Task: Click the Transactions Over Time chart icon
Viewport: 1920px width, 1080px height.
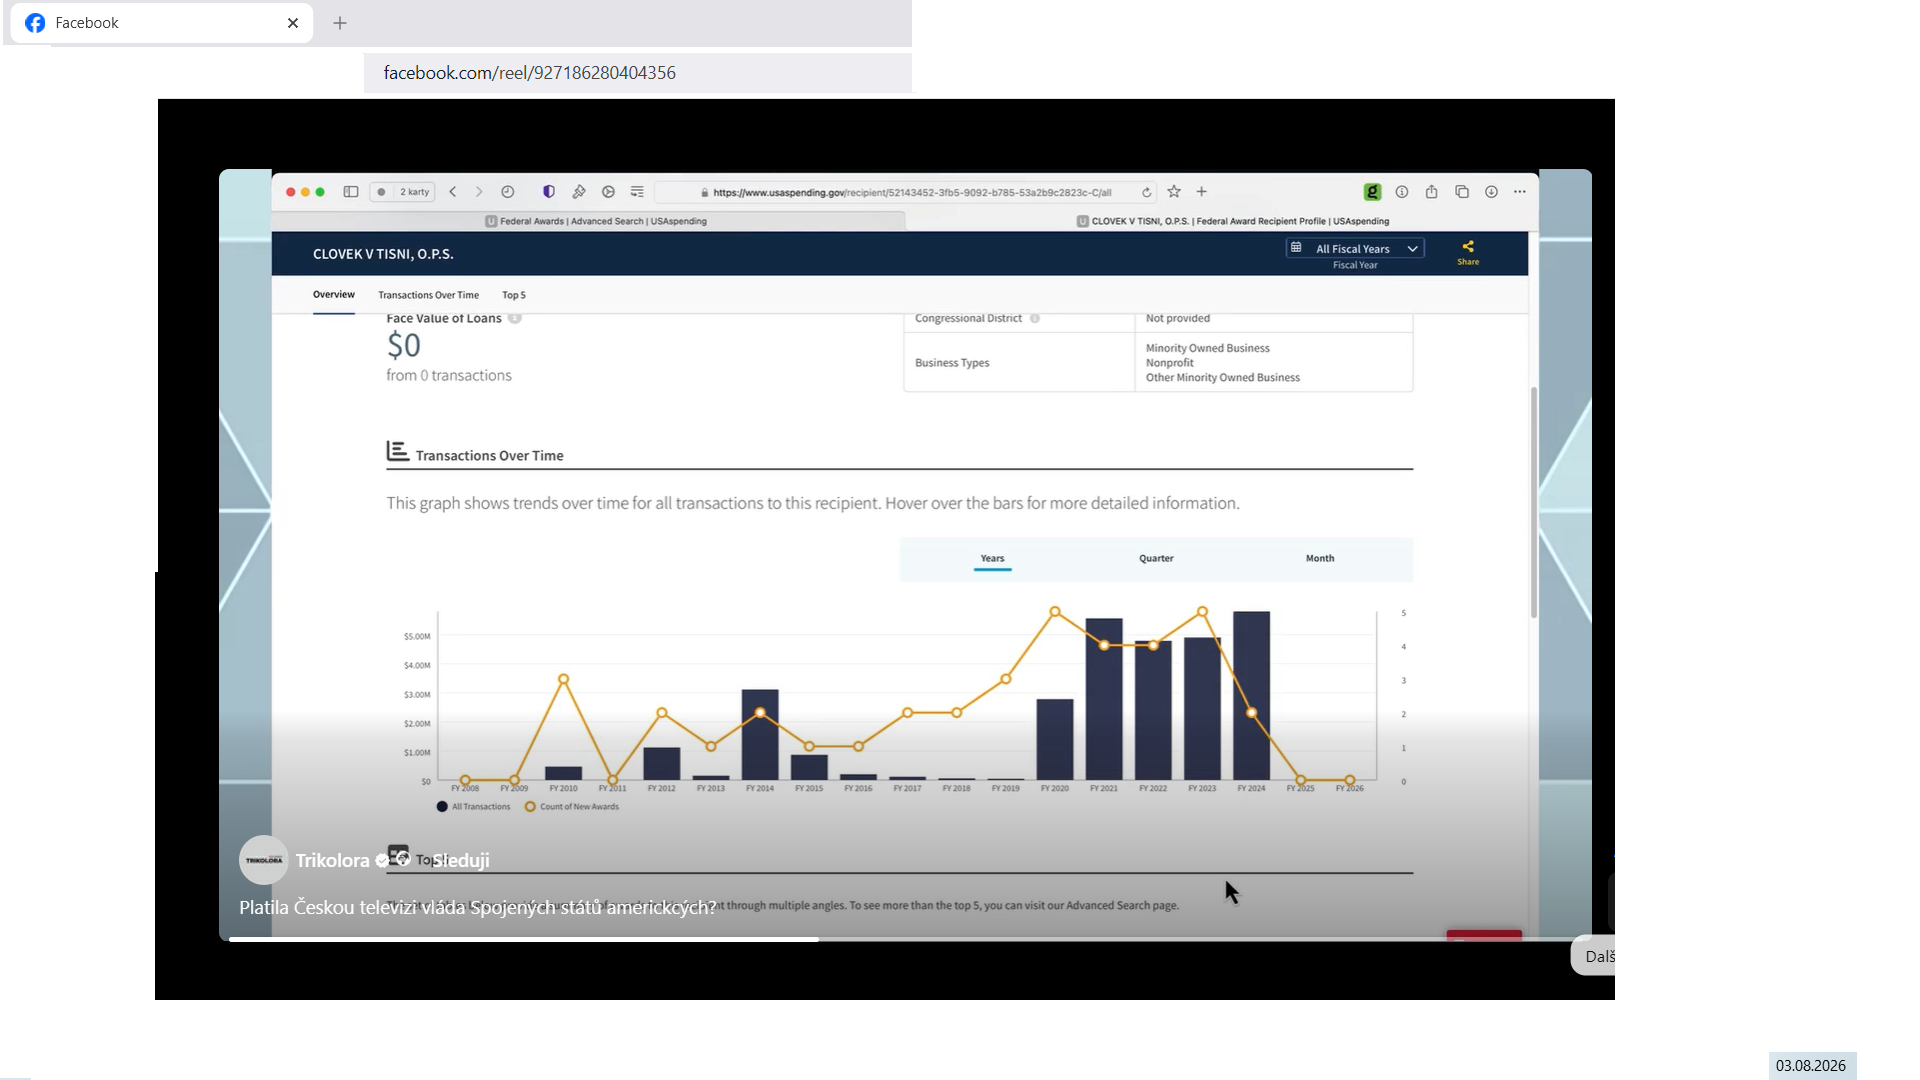Action: pos(398,452)
